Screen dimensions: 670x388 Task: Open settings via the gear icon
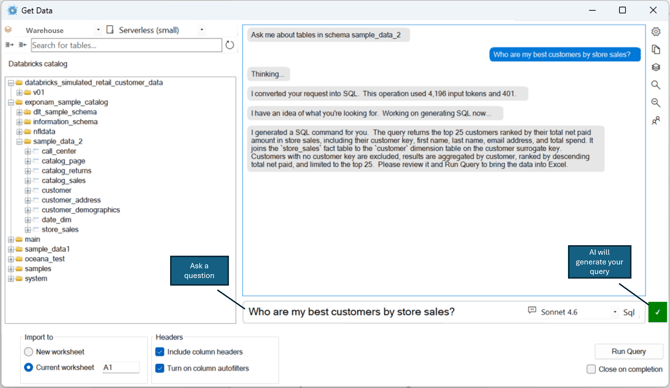(x=655, y=31)
